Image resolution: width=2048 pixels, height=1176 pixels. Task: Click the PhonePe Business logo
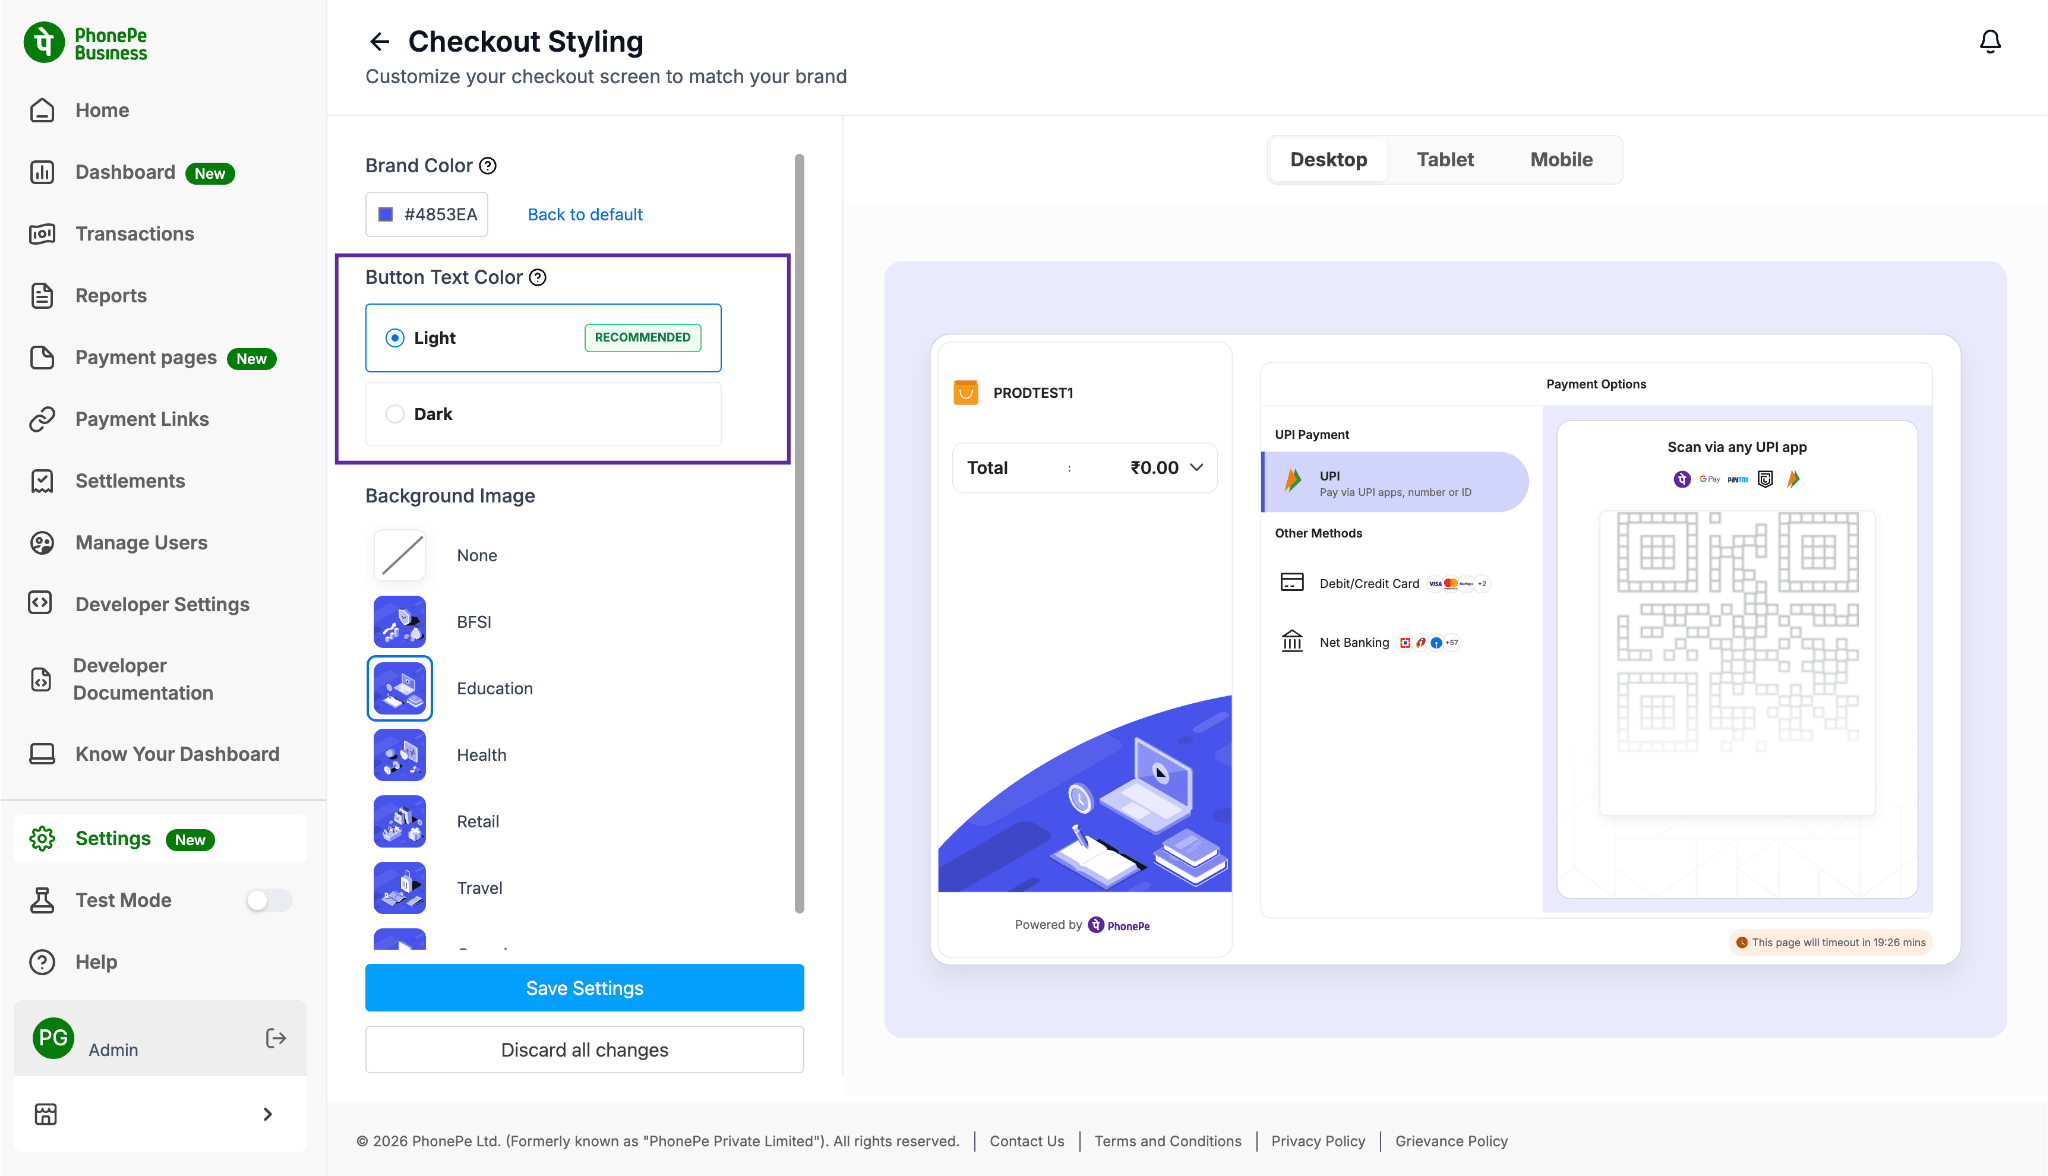[86, 43]
